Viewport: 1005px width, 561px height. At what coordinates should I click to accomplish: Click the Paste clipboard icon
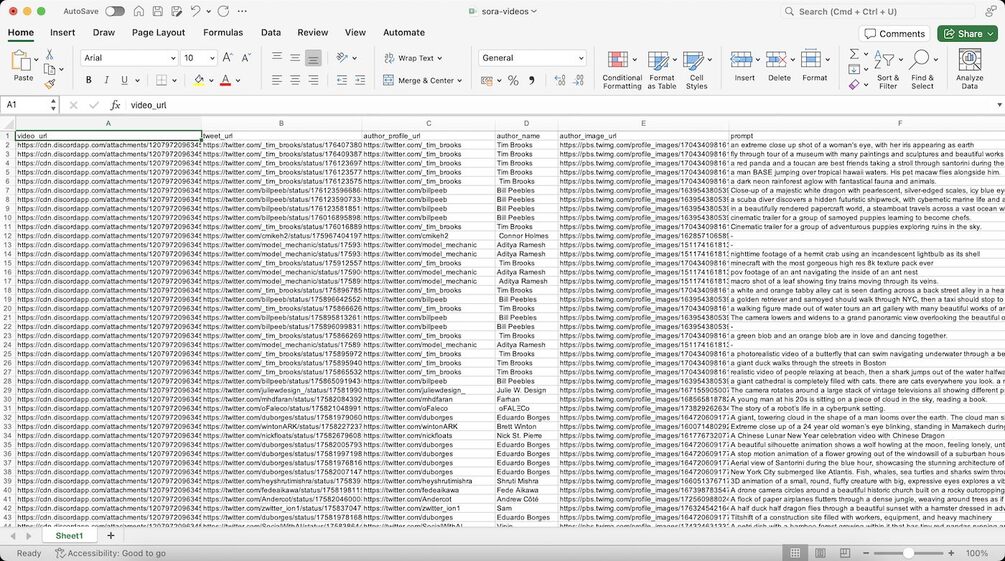pos(22,61)
